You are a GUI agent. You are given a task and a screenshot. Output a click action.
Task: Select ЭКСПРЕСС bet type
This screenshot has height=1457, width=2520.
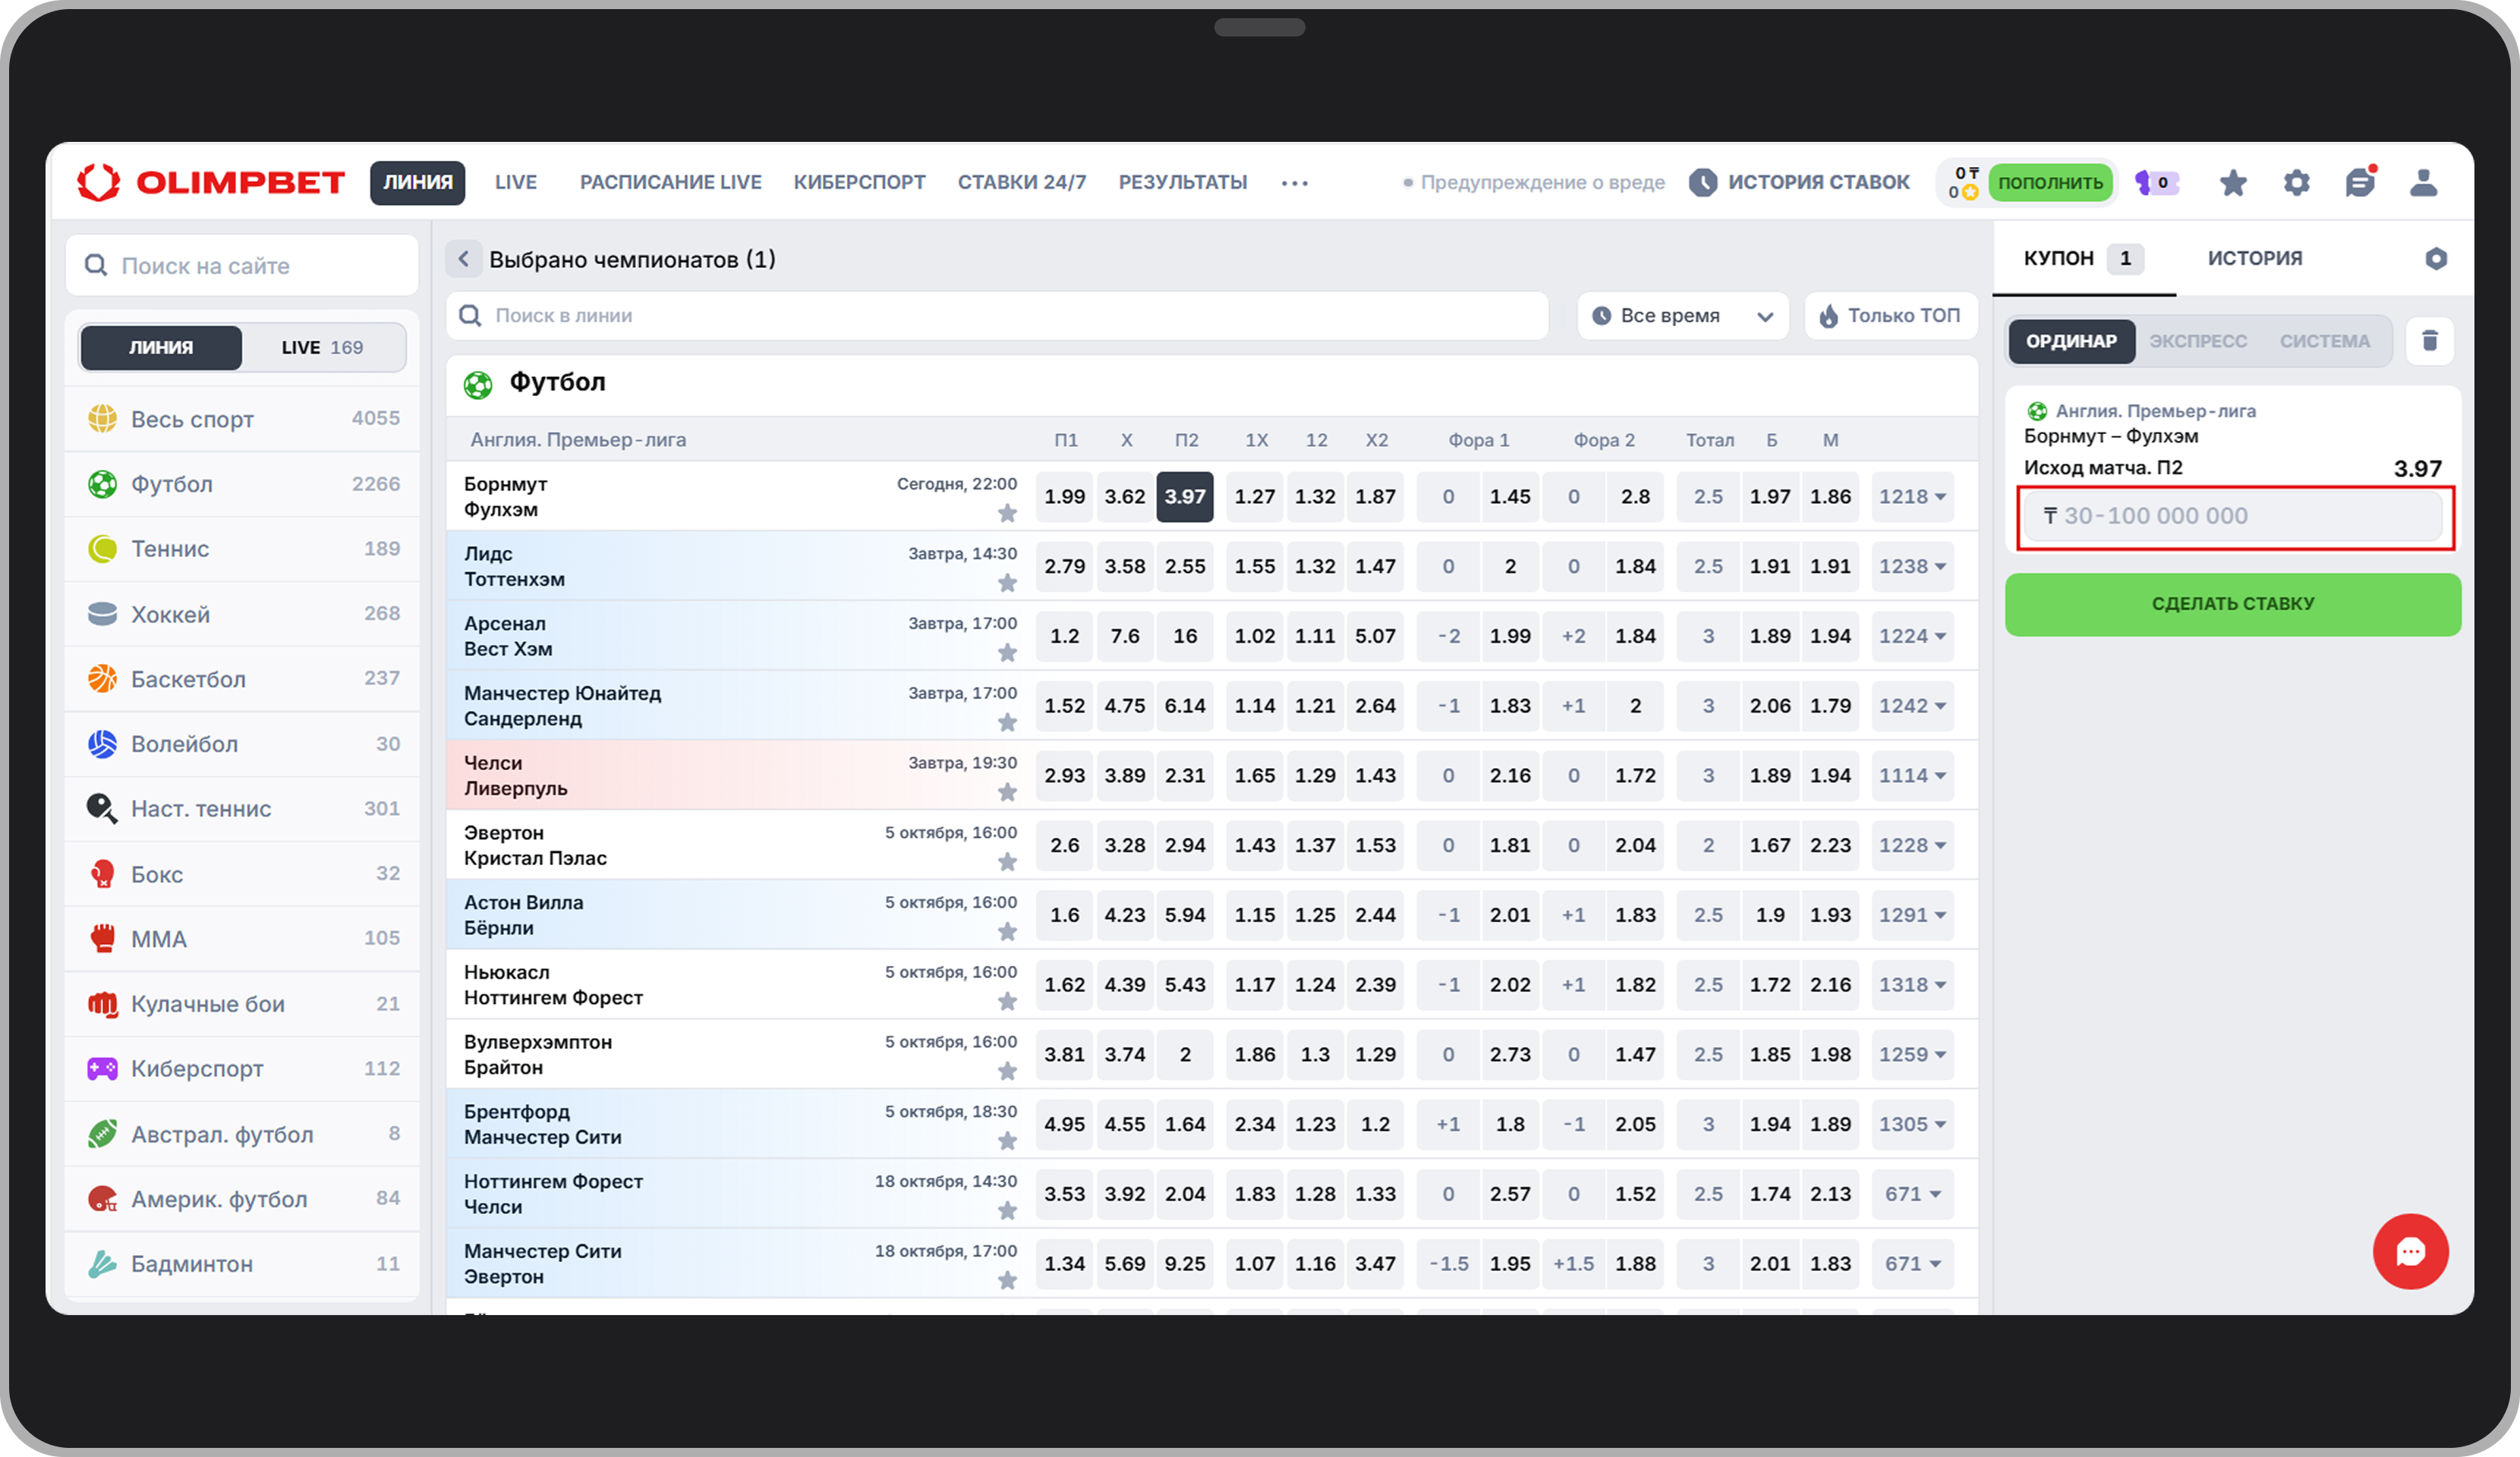(2197, 342)
